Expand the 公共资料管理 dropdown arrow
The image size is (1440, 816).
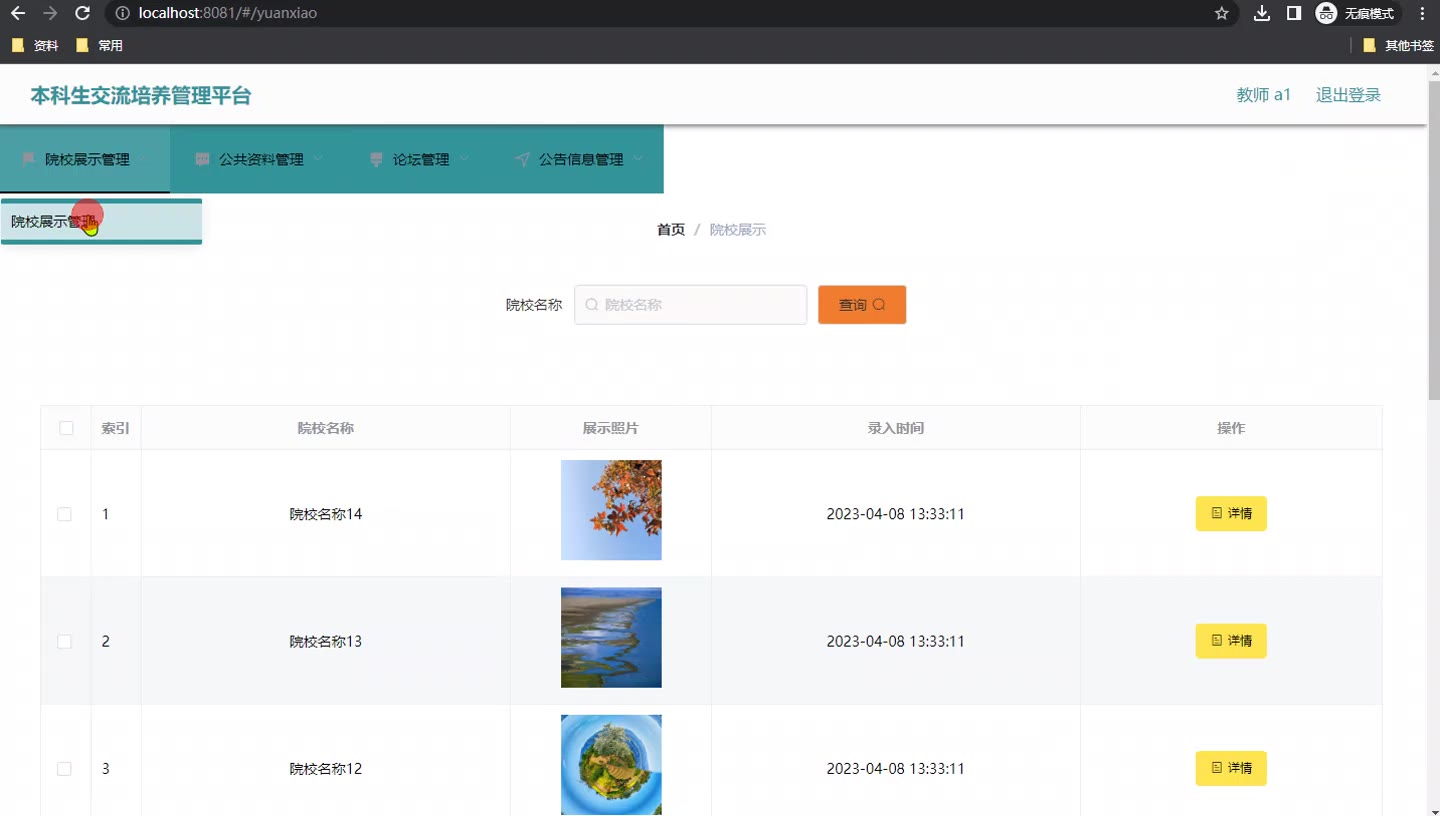pos(318,158)
